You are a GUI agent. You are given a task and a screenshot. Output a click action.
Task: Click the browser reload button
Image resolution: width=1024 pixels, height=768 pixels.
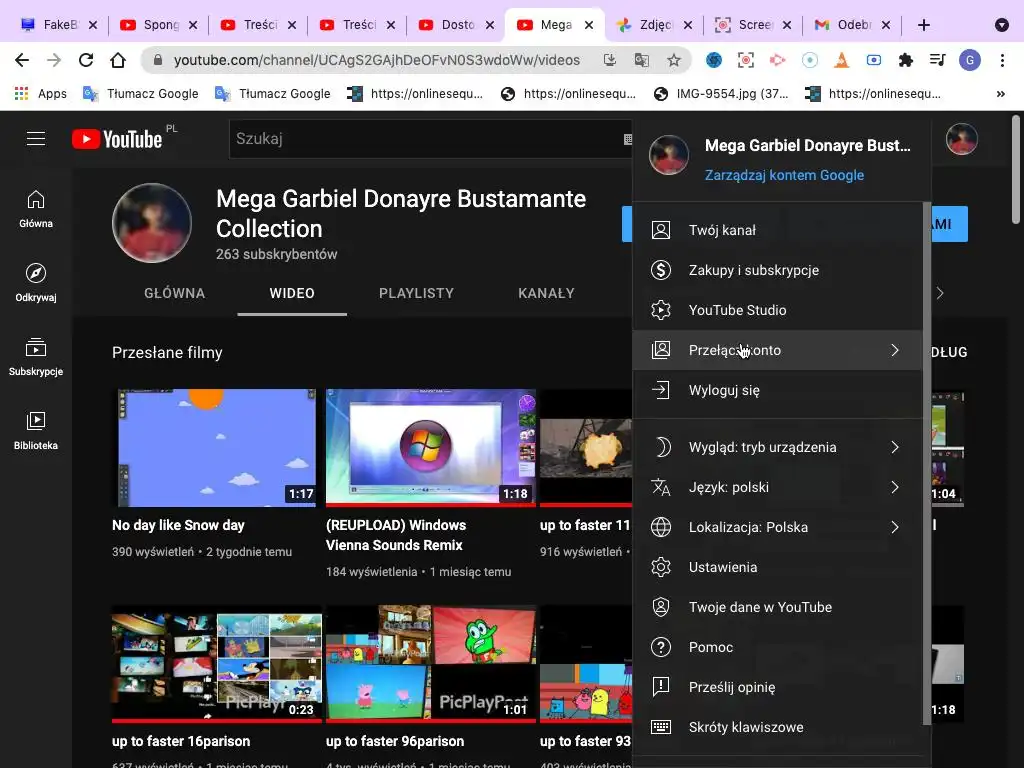click(x=86, y=60)
